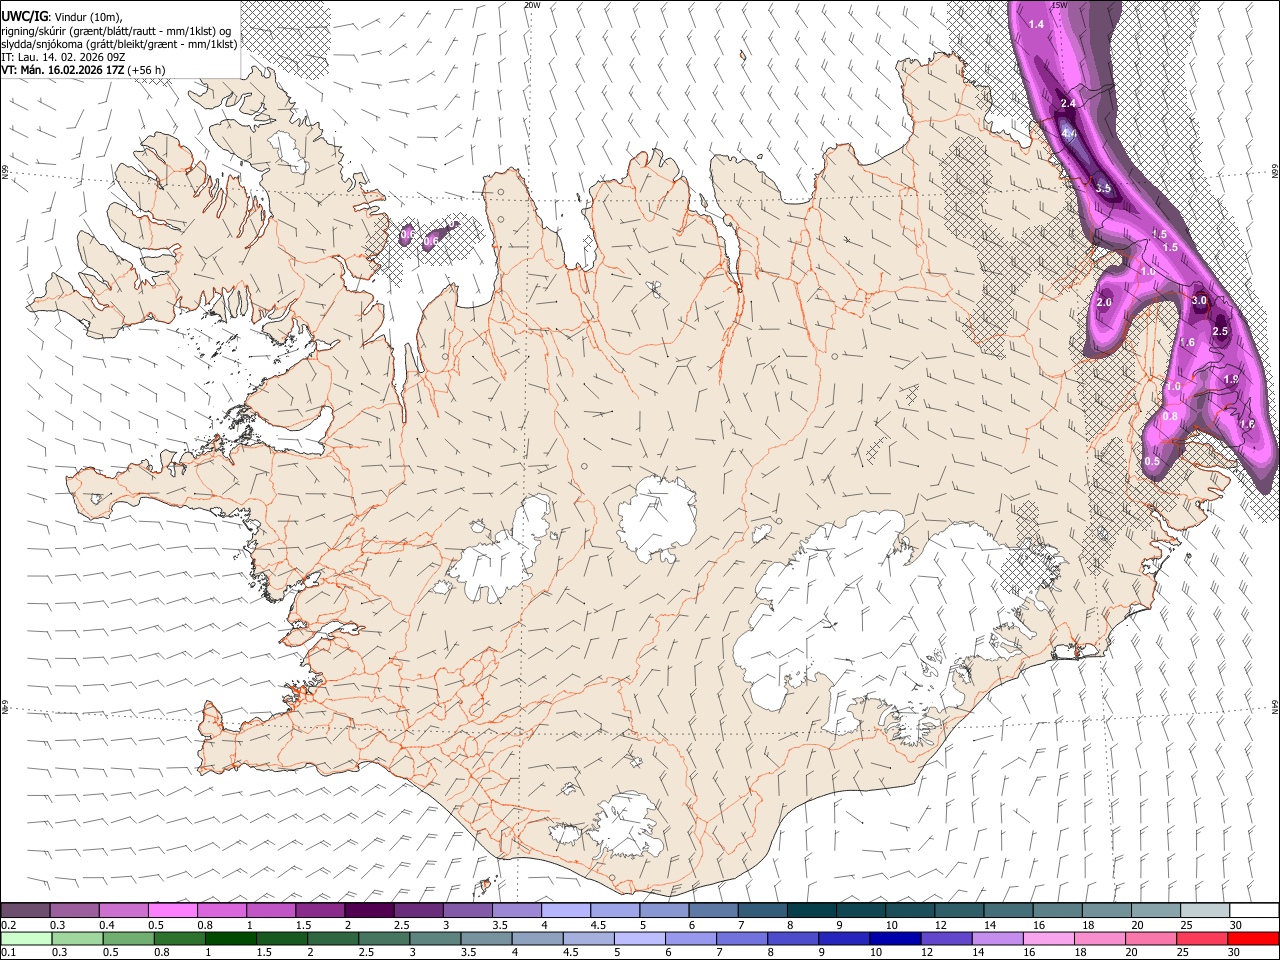Click the white snow scale swatch labeled 30
Screen dimensions: 1280x960
[1254, 910]
